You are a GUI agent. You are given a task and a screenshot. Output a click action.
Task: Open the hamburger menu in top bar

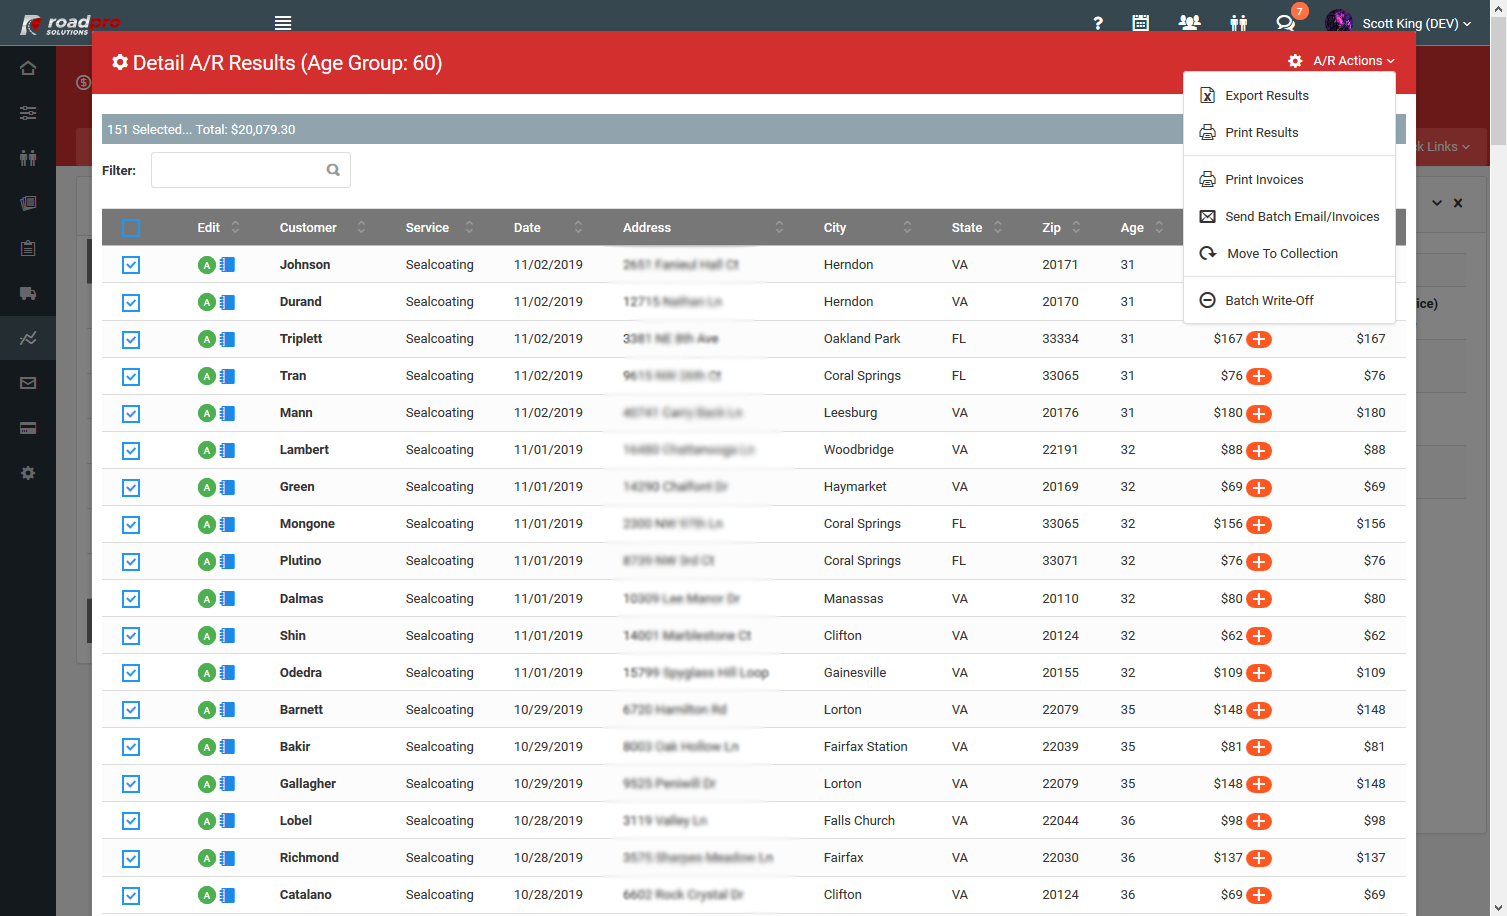(x=283, y=23)
